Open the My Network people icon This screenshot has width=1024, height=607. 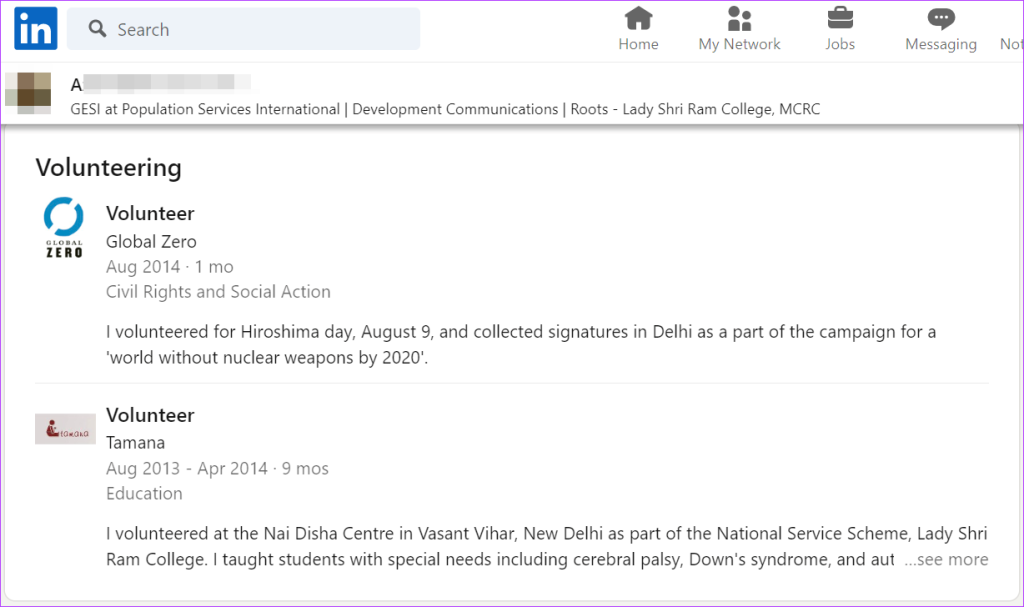click(739, 18)
